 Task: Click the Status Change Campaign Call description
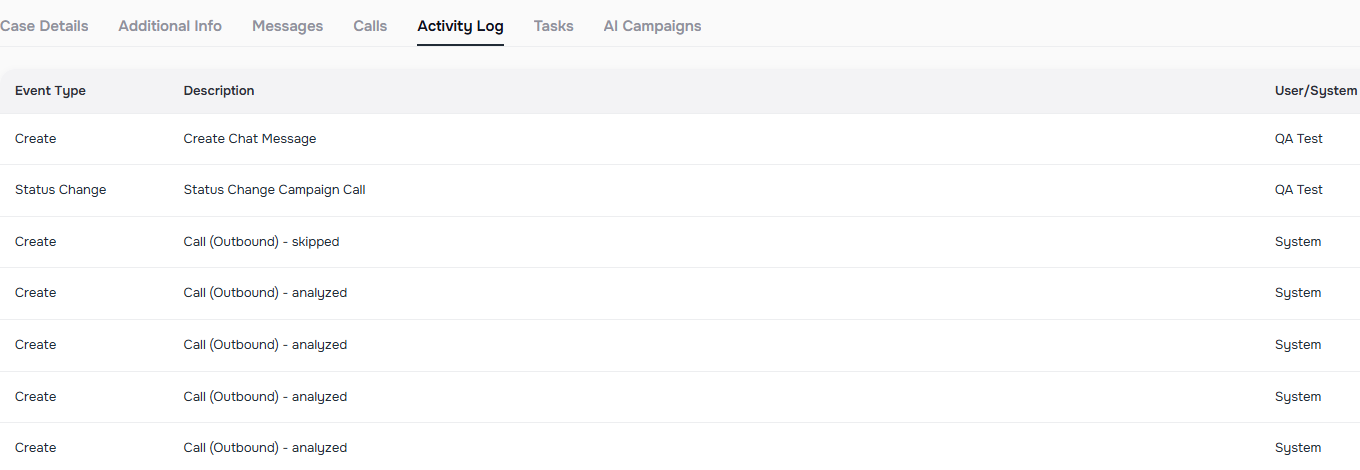274,190
